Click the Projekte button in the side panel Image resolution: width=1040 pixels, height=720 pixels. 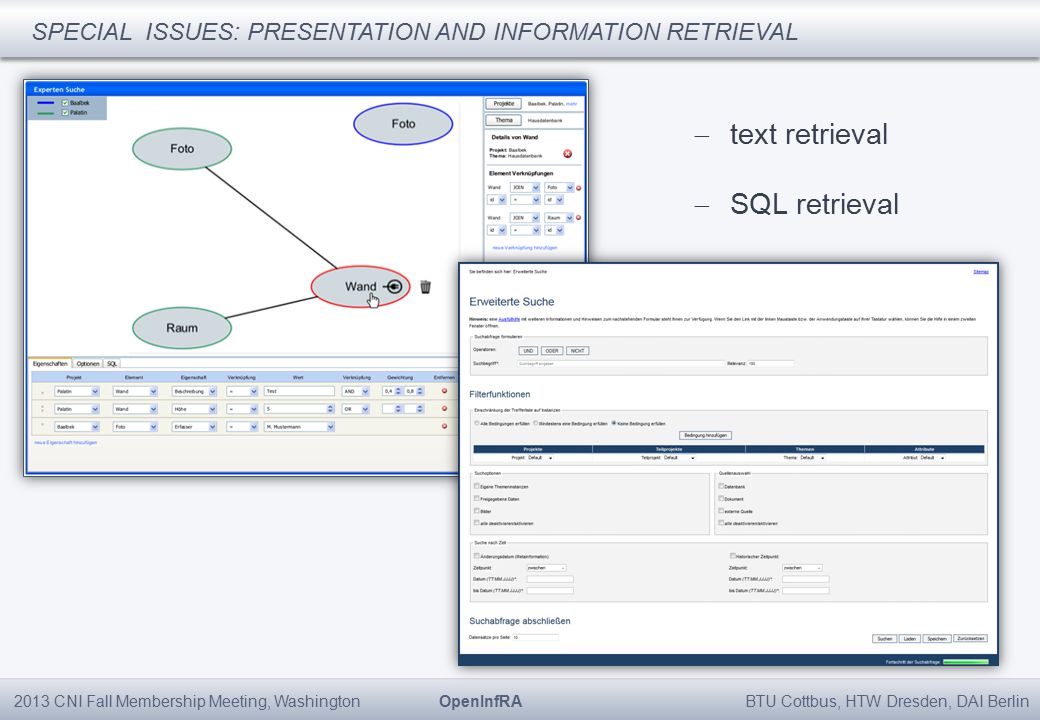pos(503,103)
